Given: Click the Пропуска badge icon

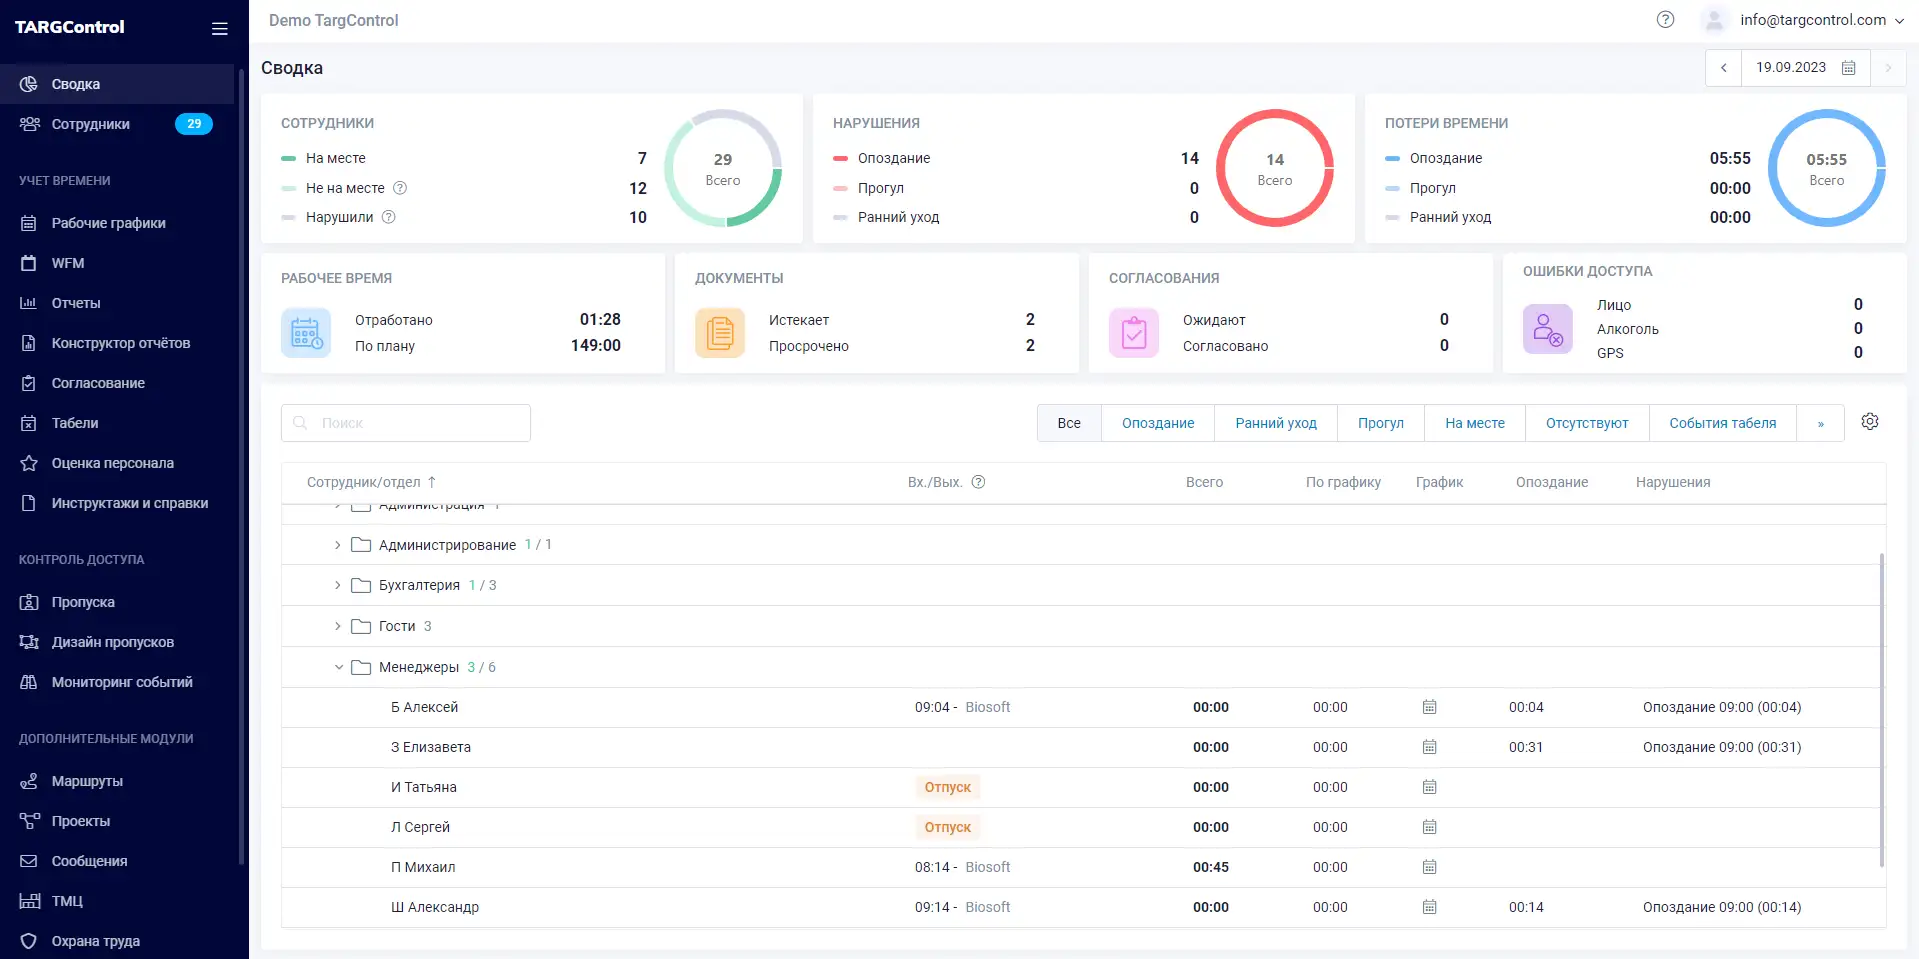Looking at the screenshot, I should pyautogui.click(x=29, y=602).
